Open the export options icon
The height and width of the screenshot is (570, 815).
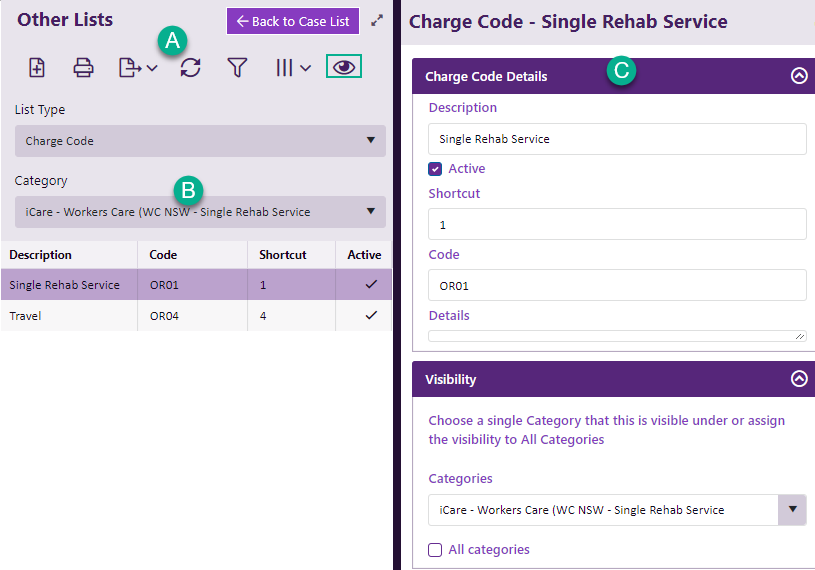(x=137, y=68)
